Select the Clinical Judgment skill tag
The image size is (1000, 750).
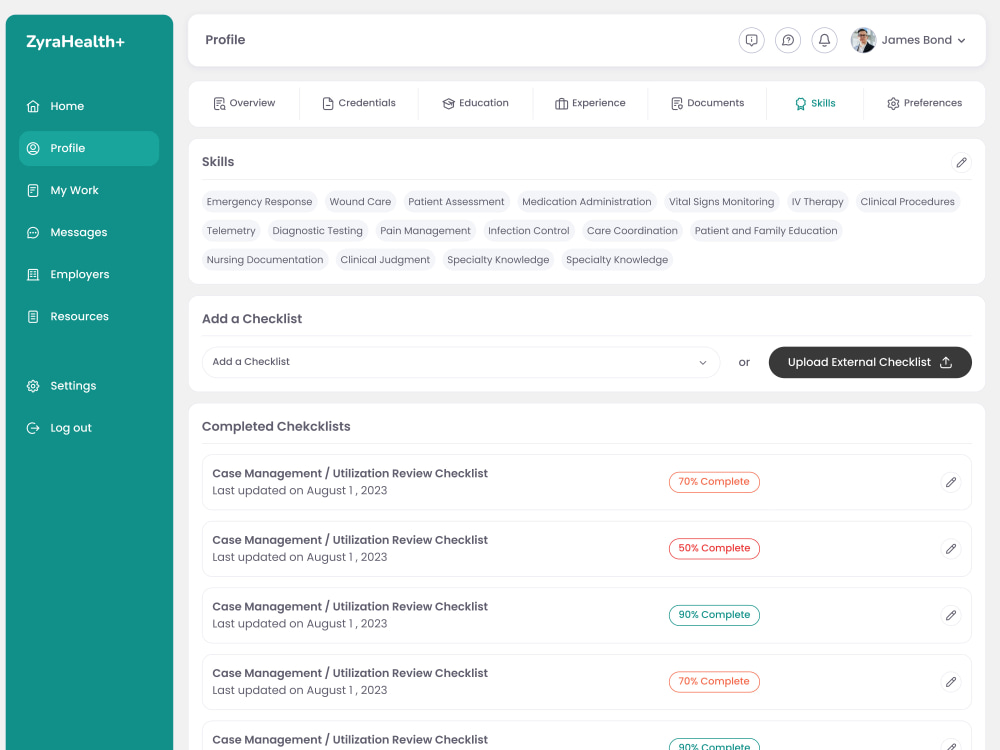click(385, 260)
